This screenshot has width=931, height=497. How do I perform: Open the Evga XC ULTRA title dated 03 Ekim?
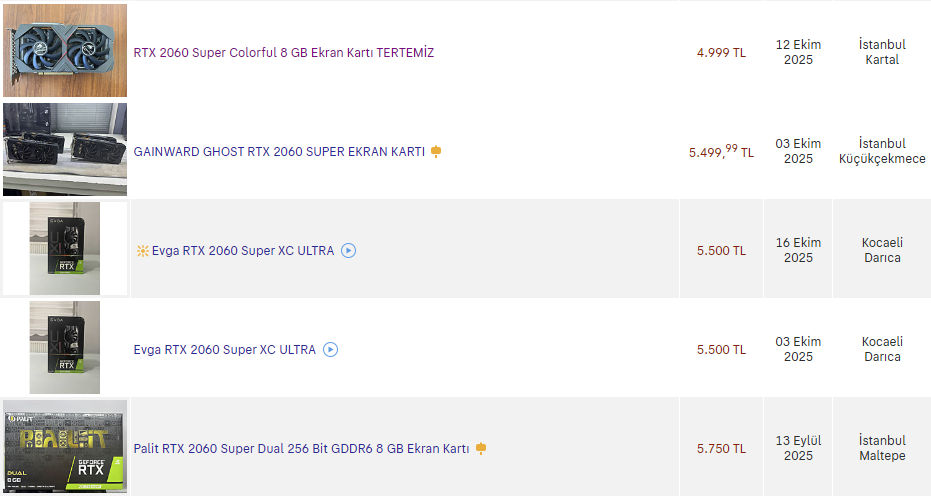pyautogui.click(x=224, y=350)
